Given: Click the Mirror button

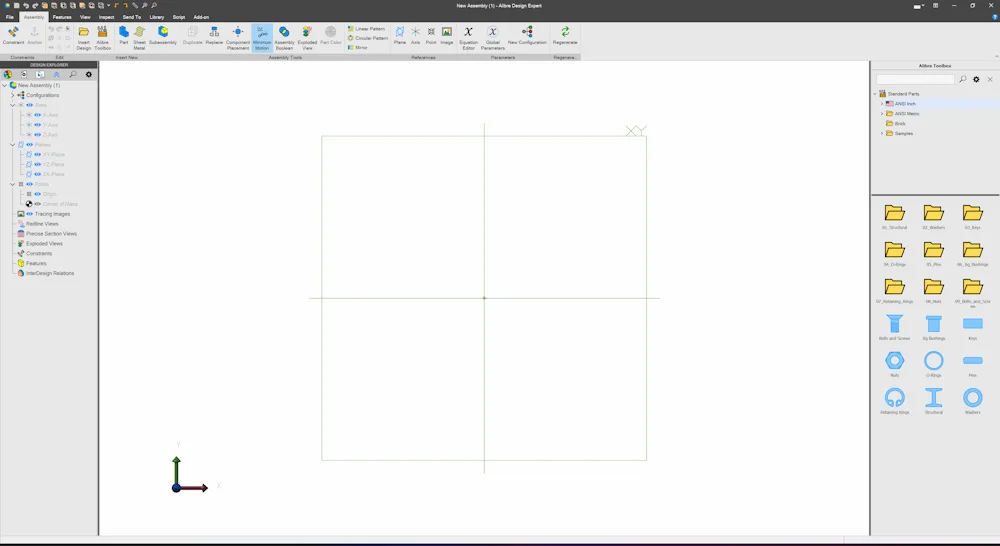Looking at the screenshot, I should [358, 47].
